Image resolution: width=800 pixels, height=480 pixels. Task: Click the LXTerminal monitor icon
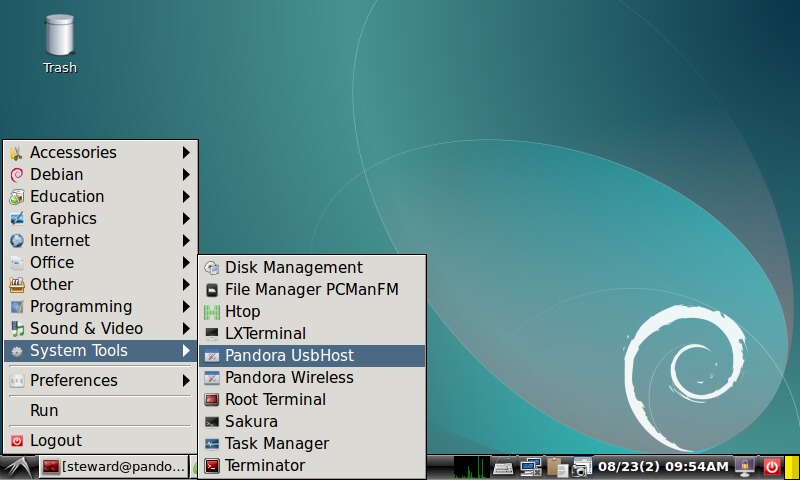(212, 334)
